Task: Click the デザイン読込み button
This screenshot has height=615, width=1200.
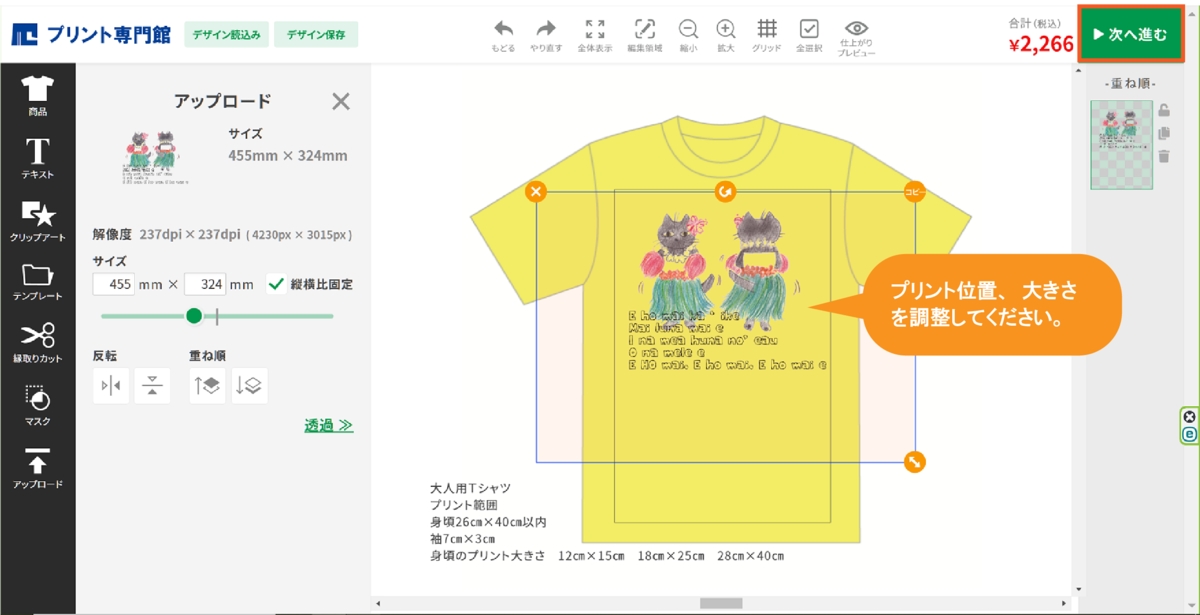Action: pyautogui.click(x=226, y=34)
